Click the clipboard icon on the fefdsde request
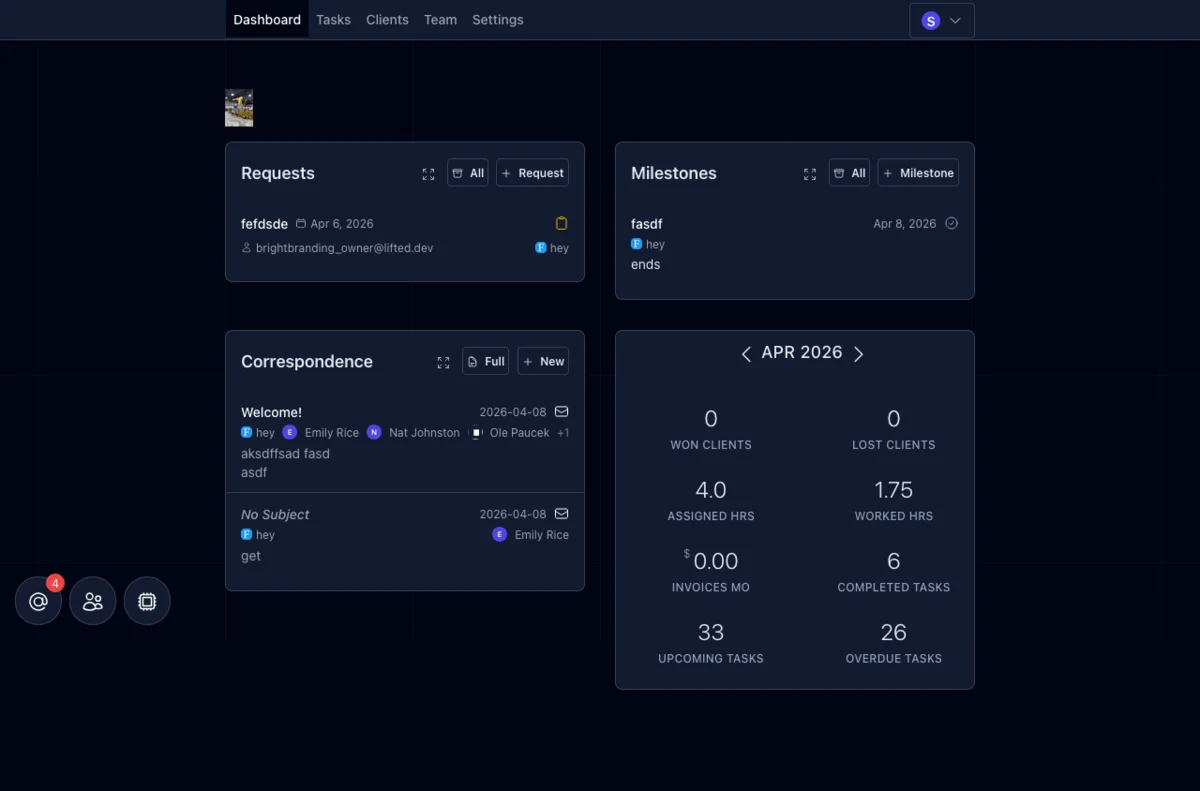1200x791 pixels. pos(561,223)
